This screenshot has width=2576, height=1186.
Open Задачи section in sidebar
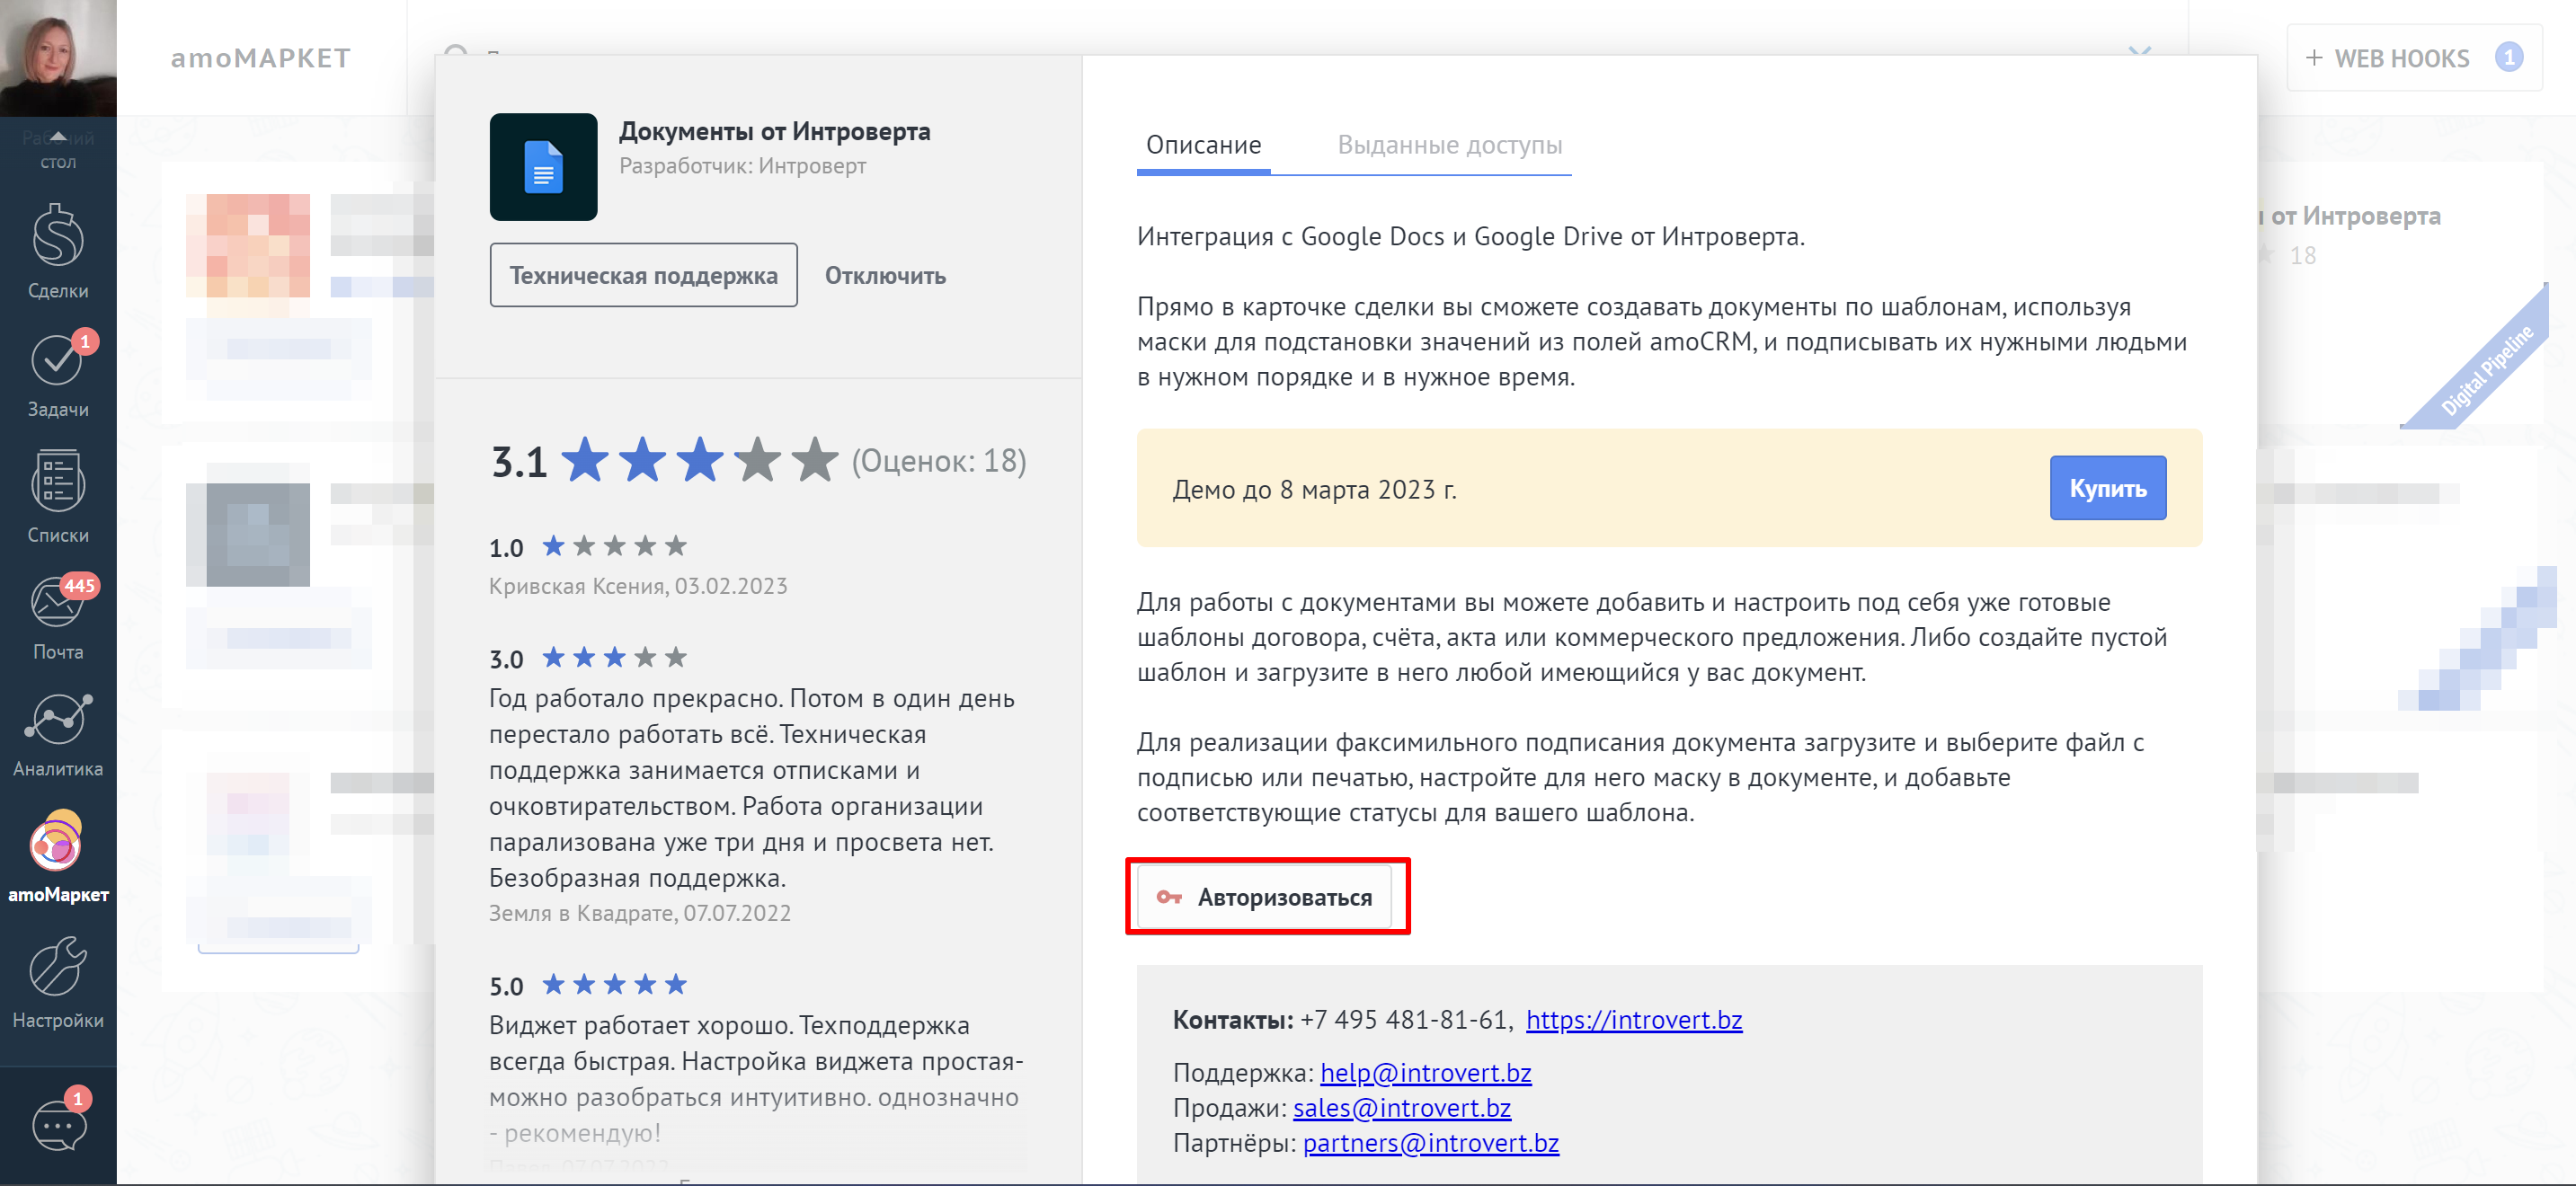click(58, 375)
